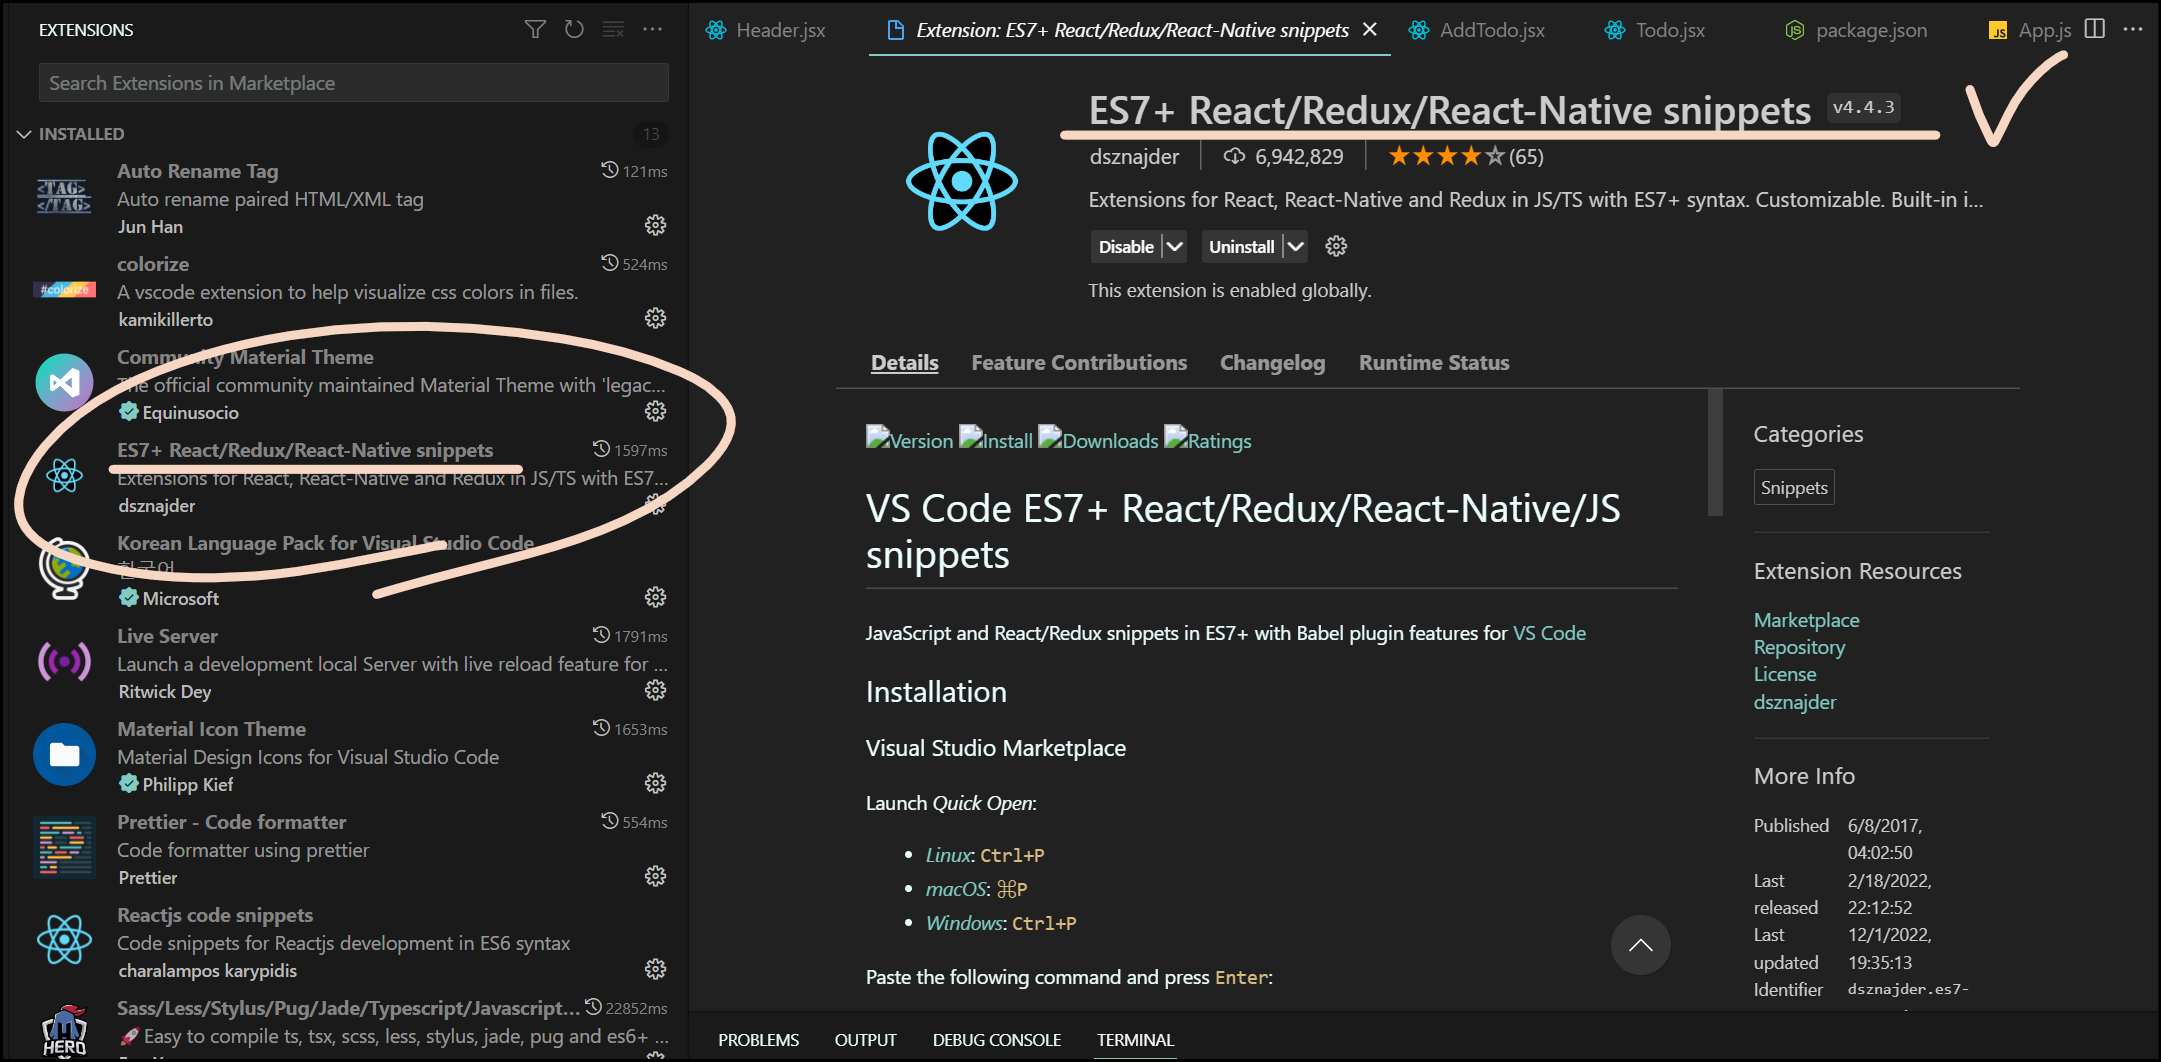Open manage gear for Live Server
This screenshot has height=1062, width=2161.
655,690
